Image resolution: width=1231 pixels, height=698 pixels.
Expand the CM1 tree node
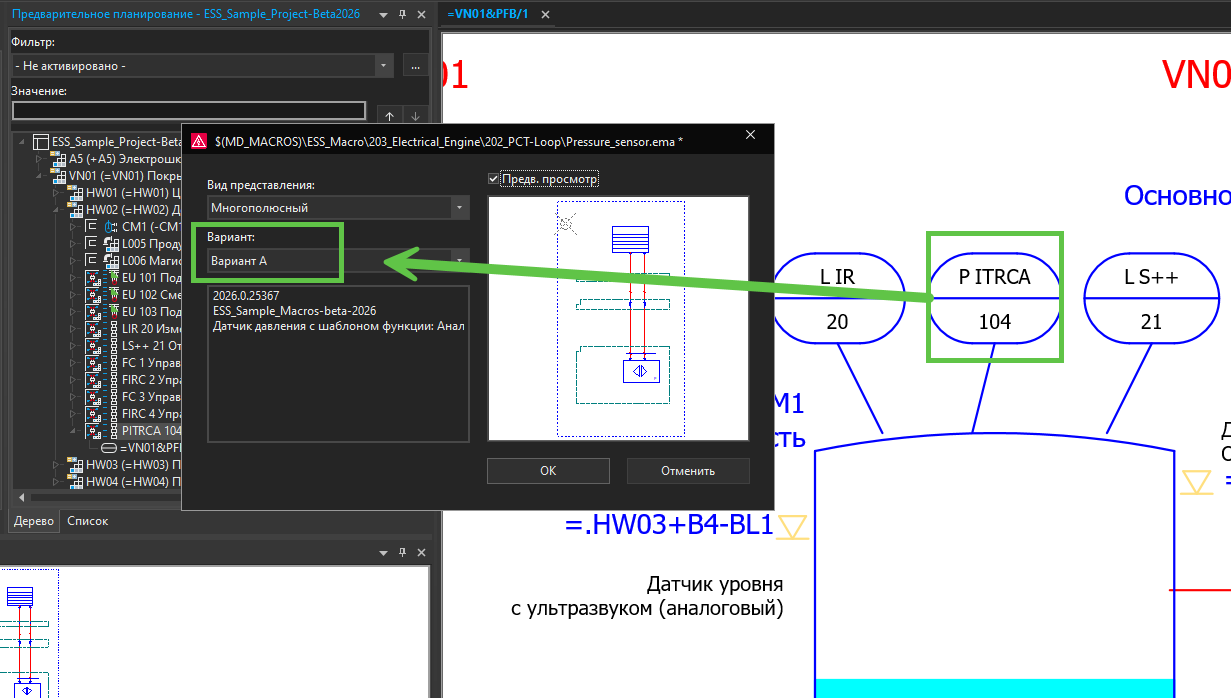[74, 227]
